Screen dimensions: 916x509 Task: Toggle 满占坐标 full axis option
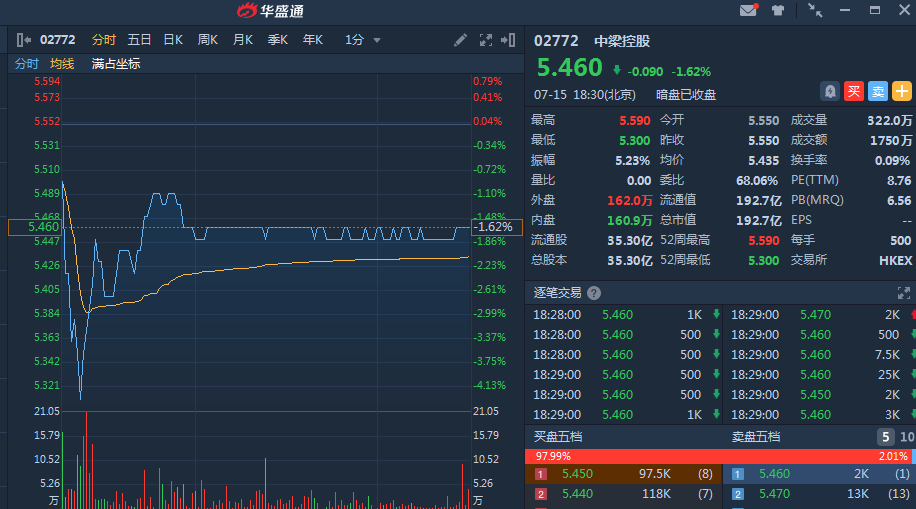116,64
